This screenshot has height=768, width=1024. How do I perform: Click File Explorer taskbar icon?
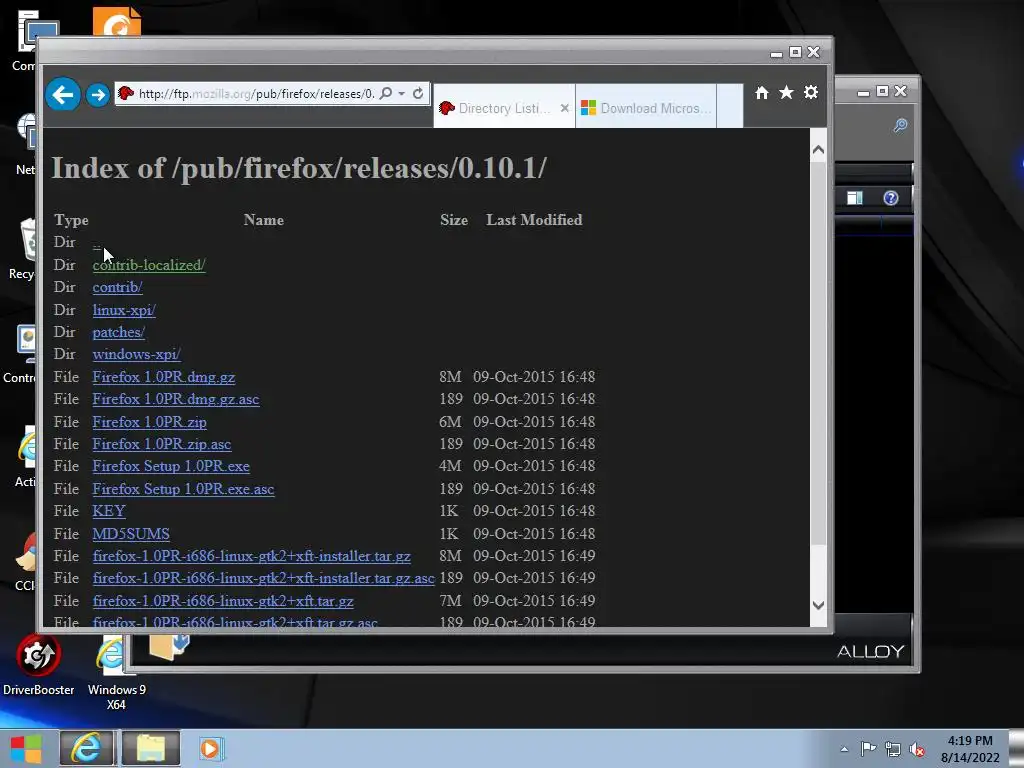click(x=151, y=748)
